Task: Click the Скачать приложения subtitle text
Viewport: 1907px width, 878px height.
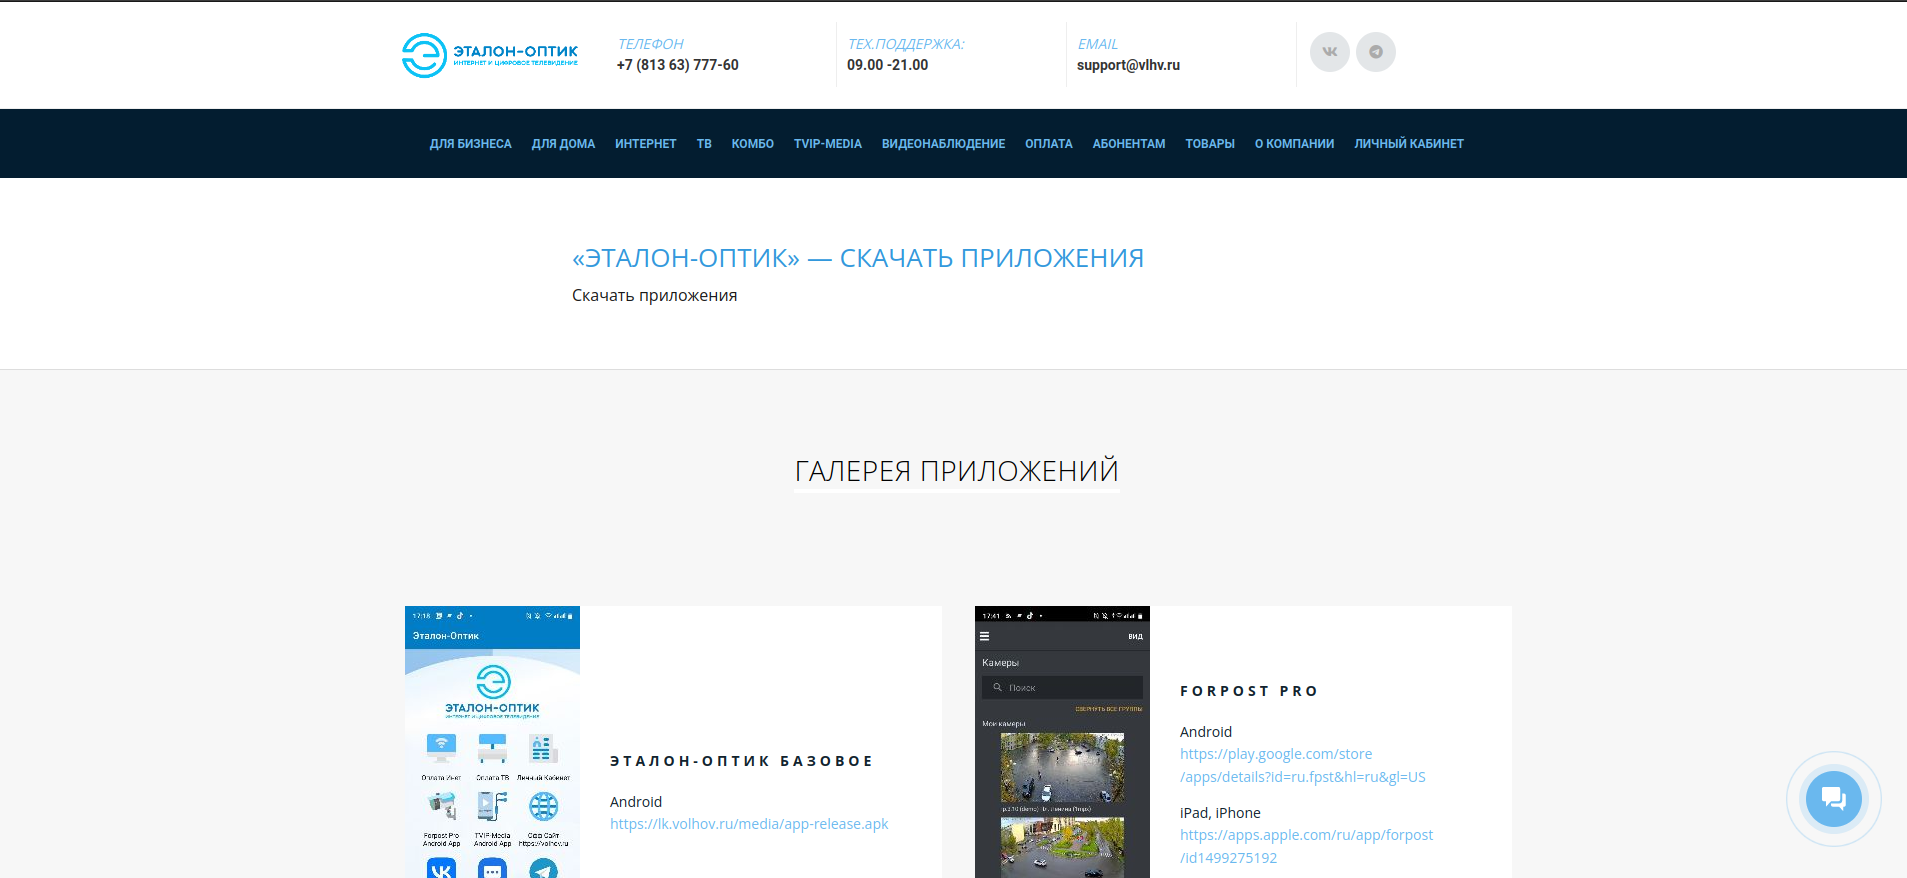Action: [x=654, y=296]
